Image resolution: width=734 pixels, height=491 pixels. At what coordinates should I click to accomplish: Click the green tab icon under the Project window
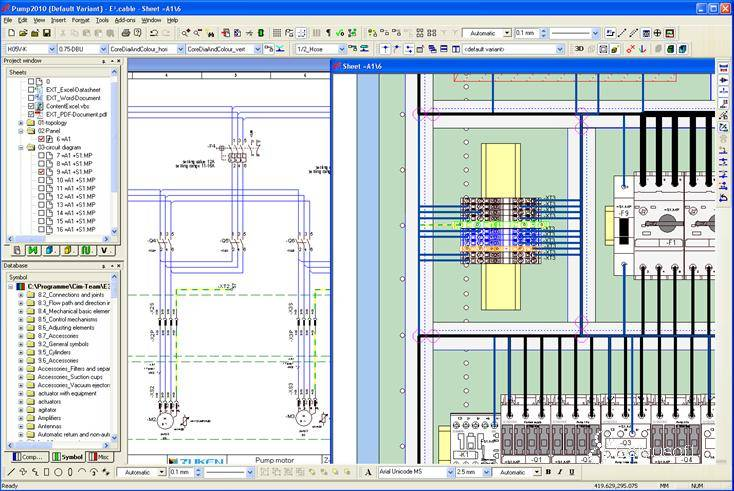33,250
